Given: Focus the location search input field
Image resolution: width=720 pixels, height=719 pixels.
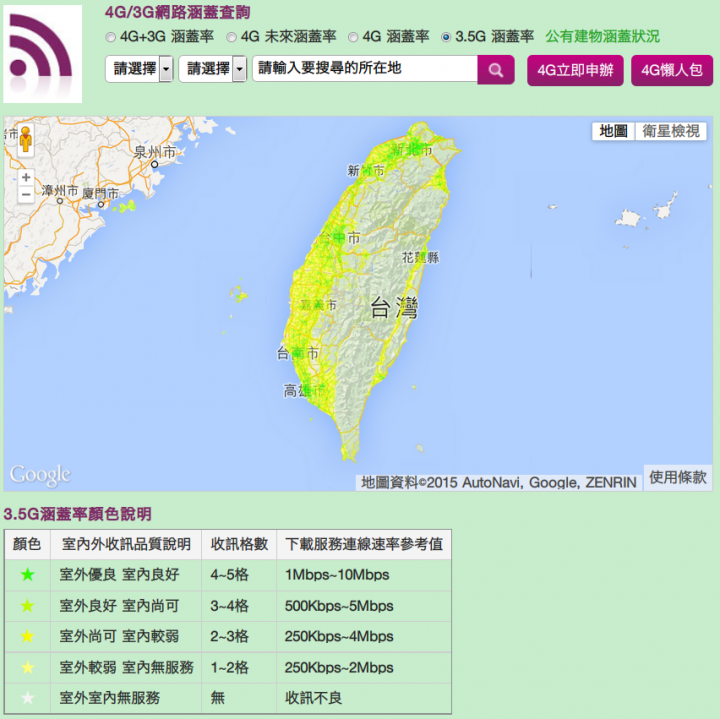Looking at the screenshot, I should tap(365, 69).
